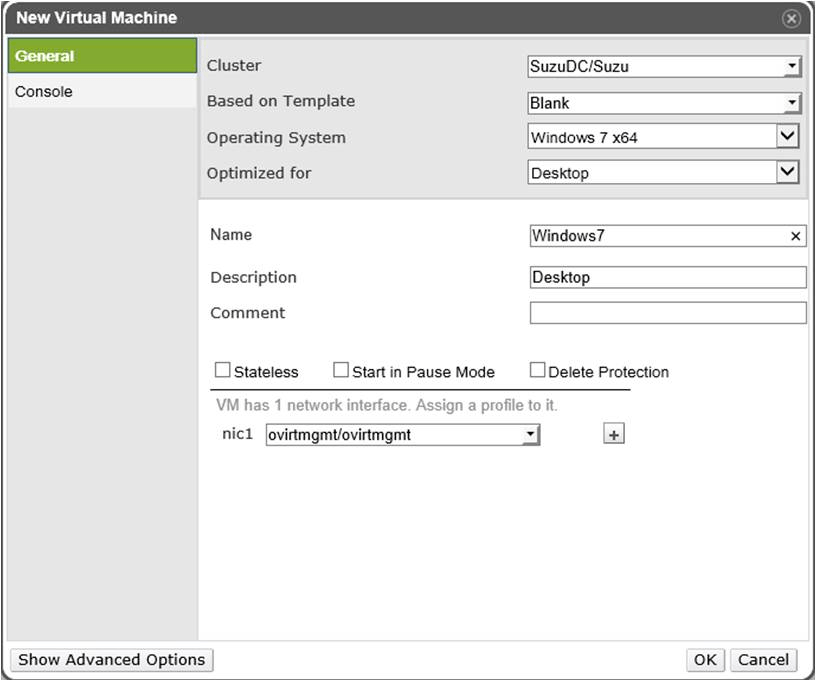Image resolution: width=816 pixels, height=681 pixels.
Task: Click the Show Advanced Options button
Action: (x=111, y=660)
